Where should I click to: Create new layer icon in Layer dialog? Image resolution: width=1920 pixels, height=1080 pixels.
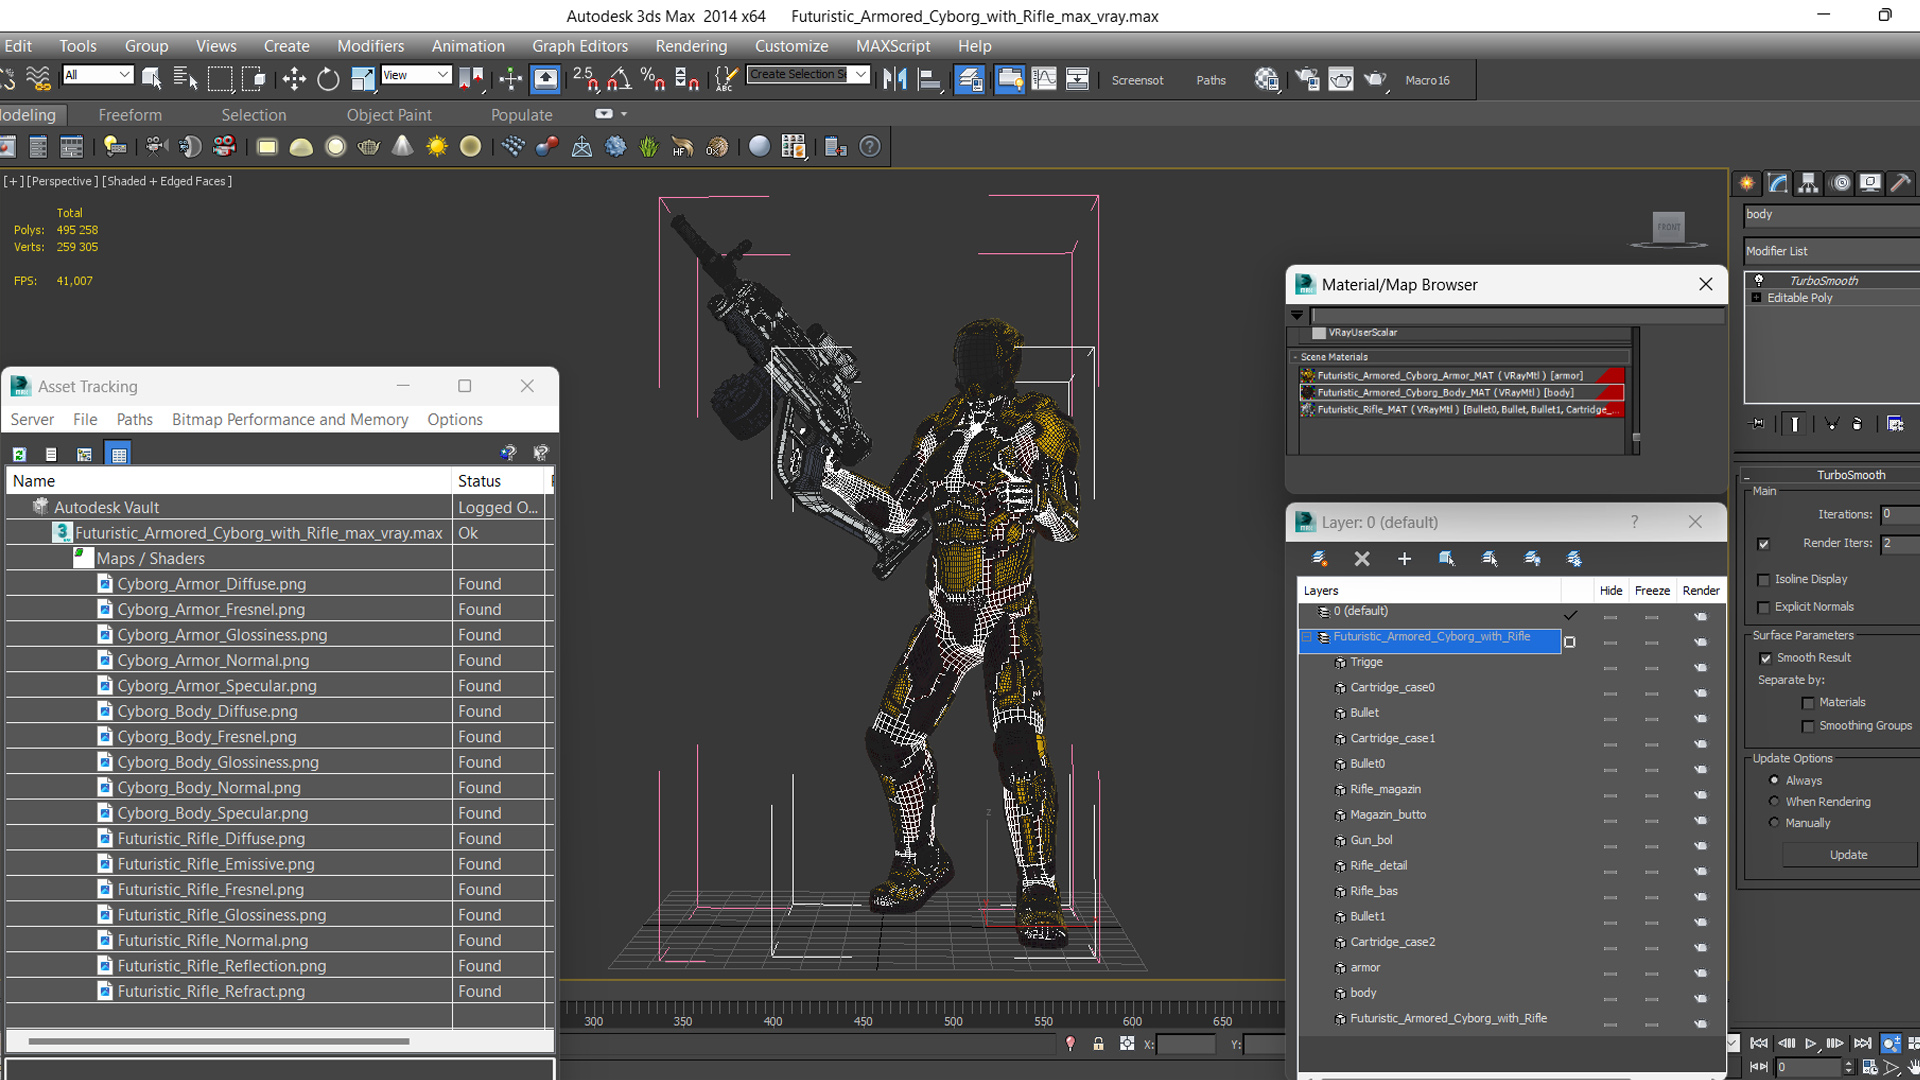pos(1320,559)
